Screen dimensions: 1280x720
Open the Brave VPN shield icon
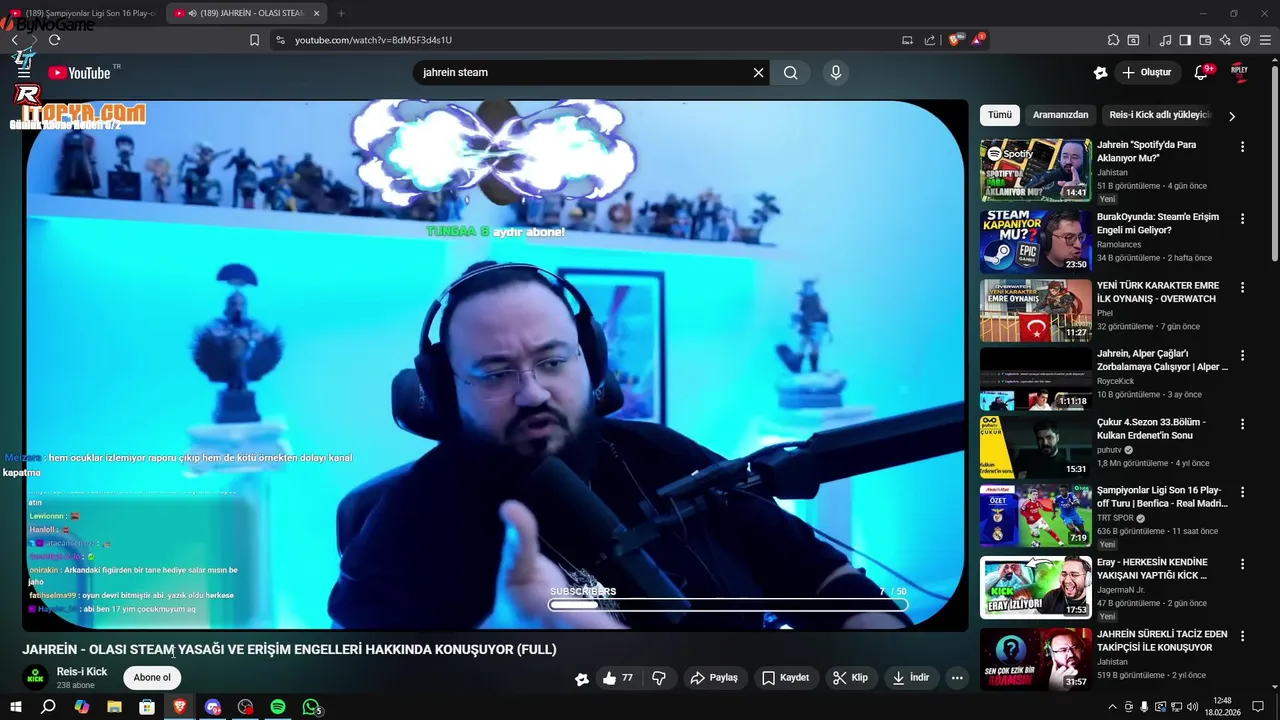pyautogui.click(x=1245, y=40)
